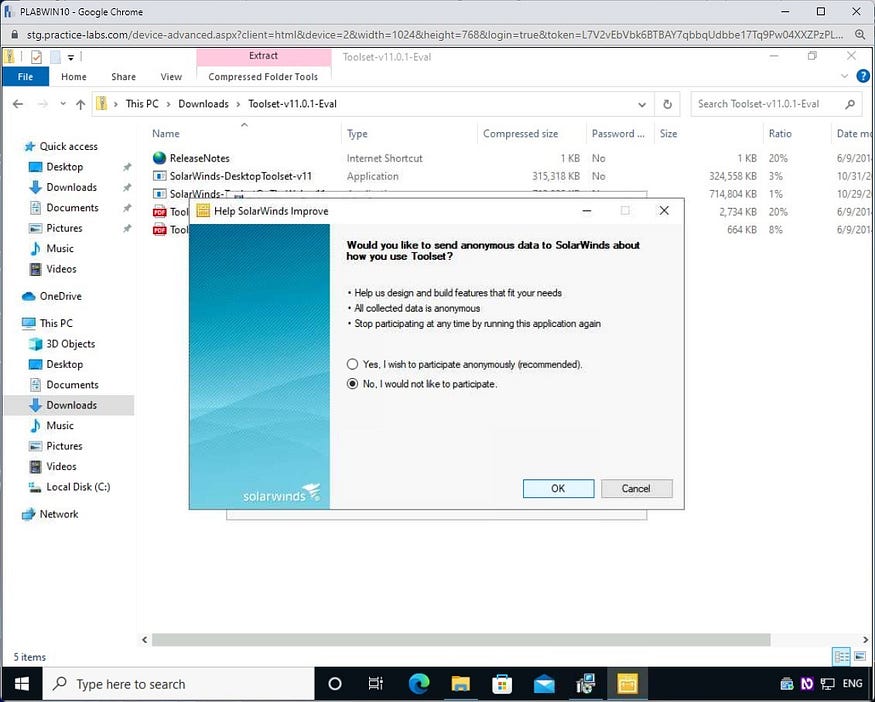The image size is (875, 702).
Task: Open Microsoft Store from taskbar
Action: (502, 684)
